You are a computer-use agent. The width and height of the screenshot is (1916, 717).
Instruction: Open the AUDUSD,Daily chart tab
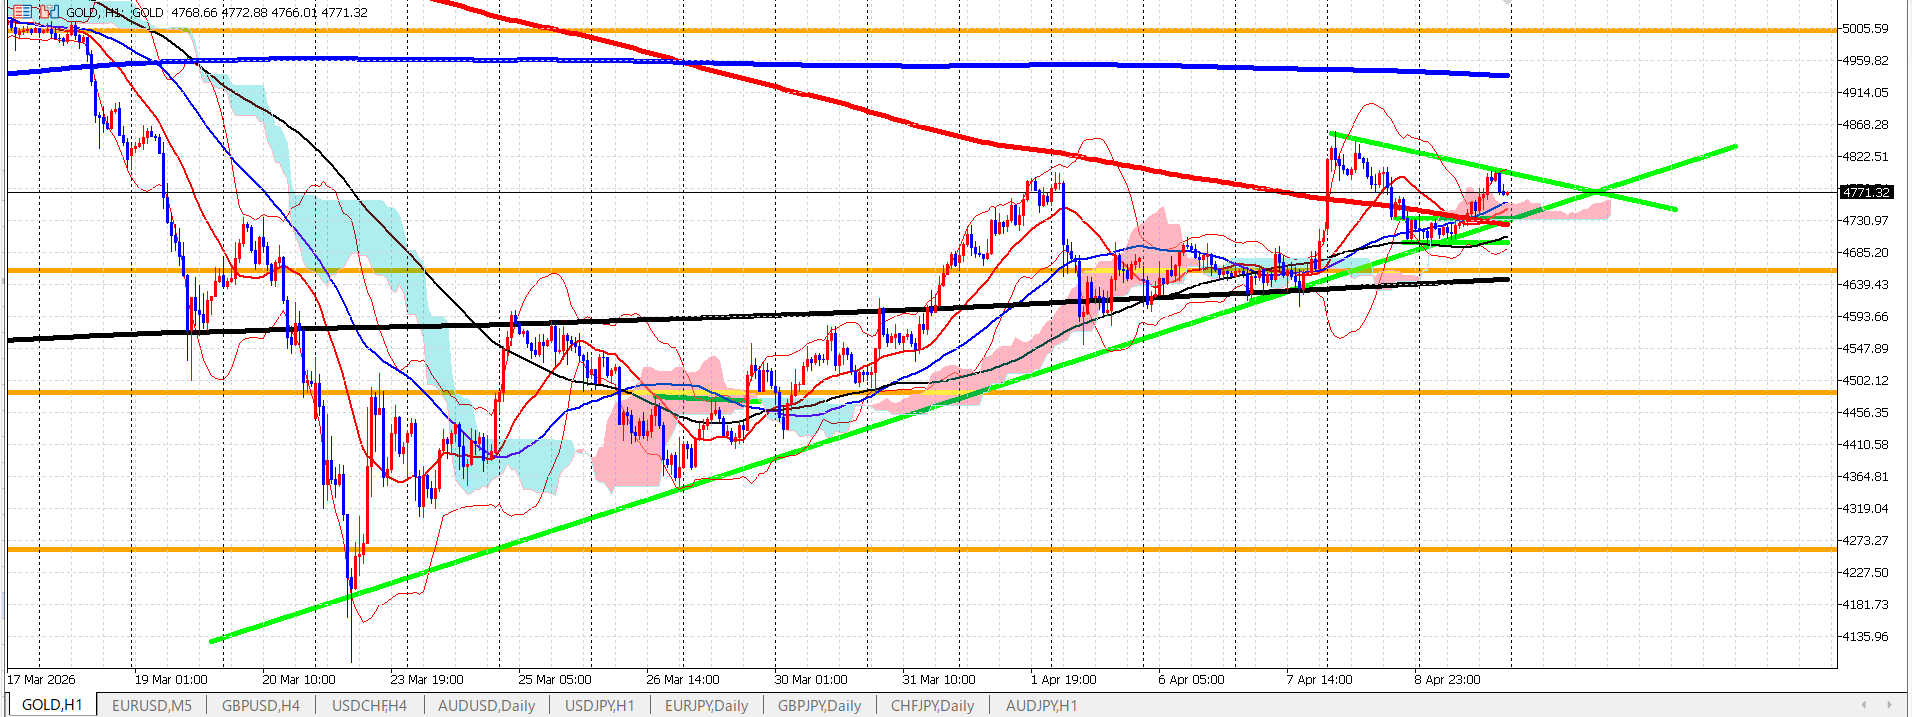[x=487, y=705]
